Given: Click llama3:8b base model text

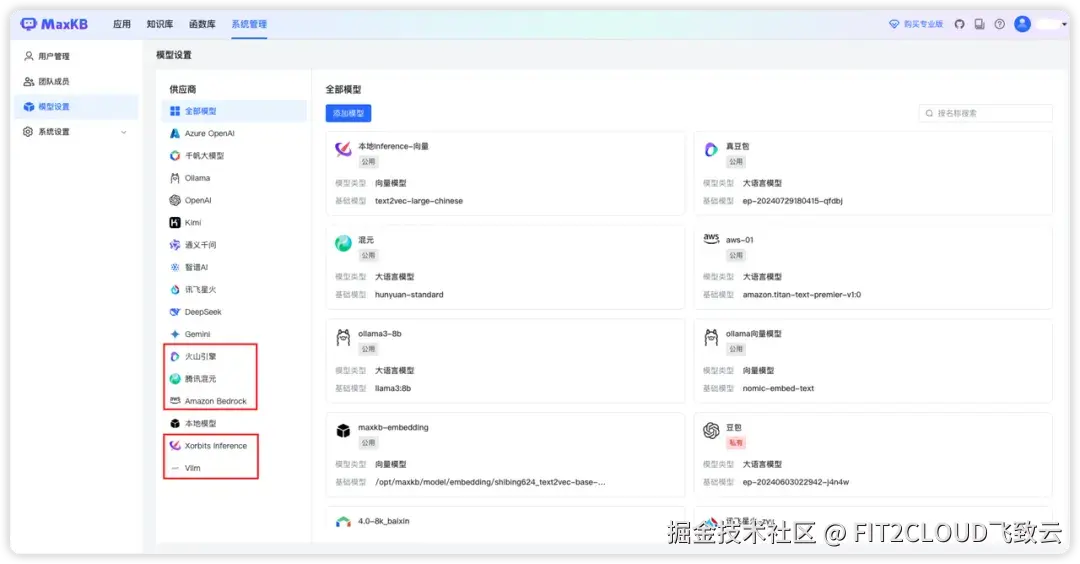Looking at the screenshot, I should coord(393,388).
